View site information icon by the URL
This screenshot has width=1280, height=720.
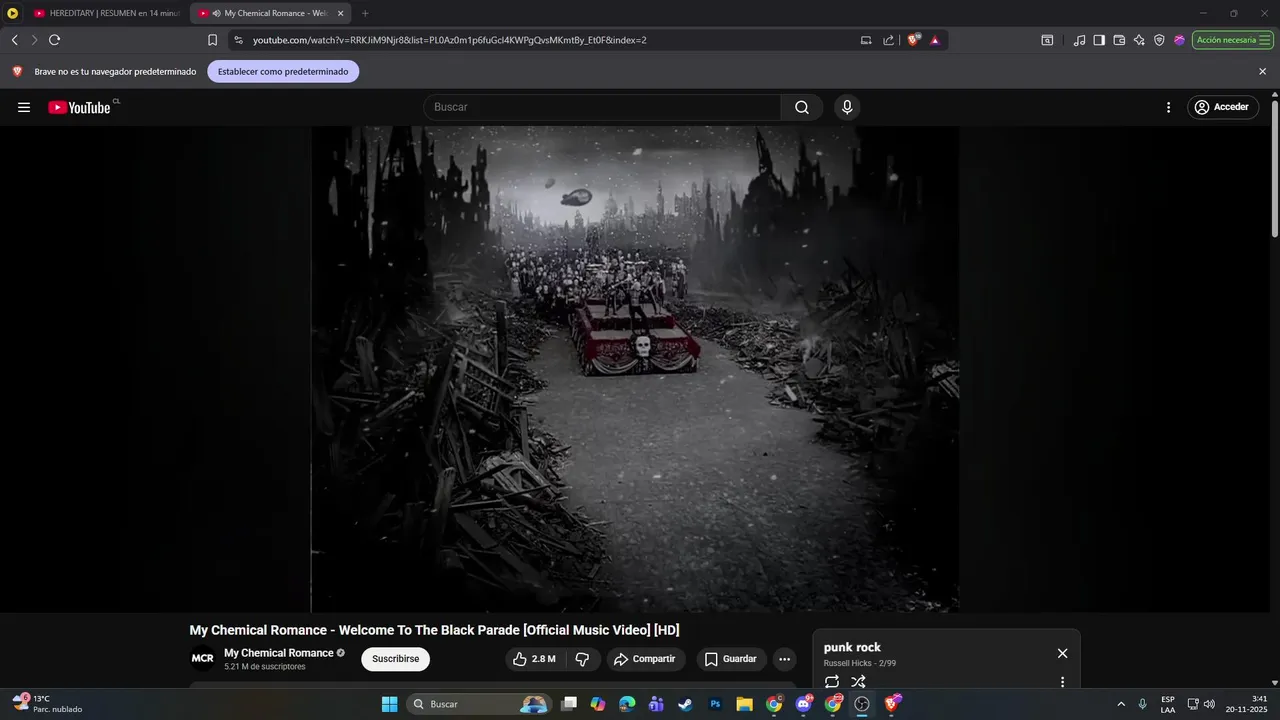(x=238, y=40)
